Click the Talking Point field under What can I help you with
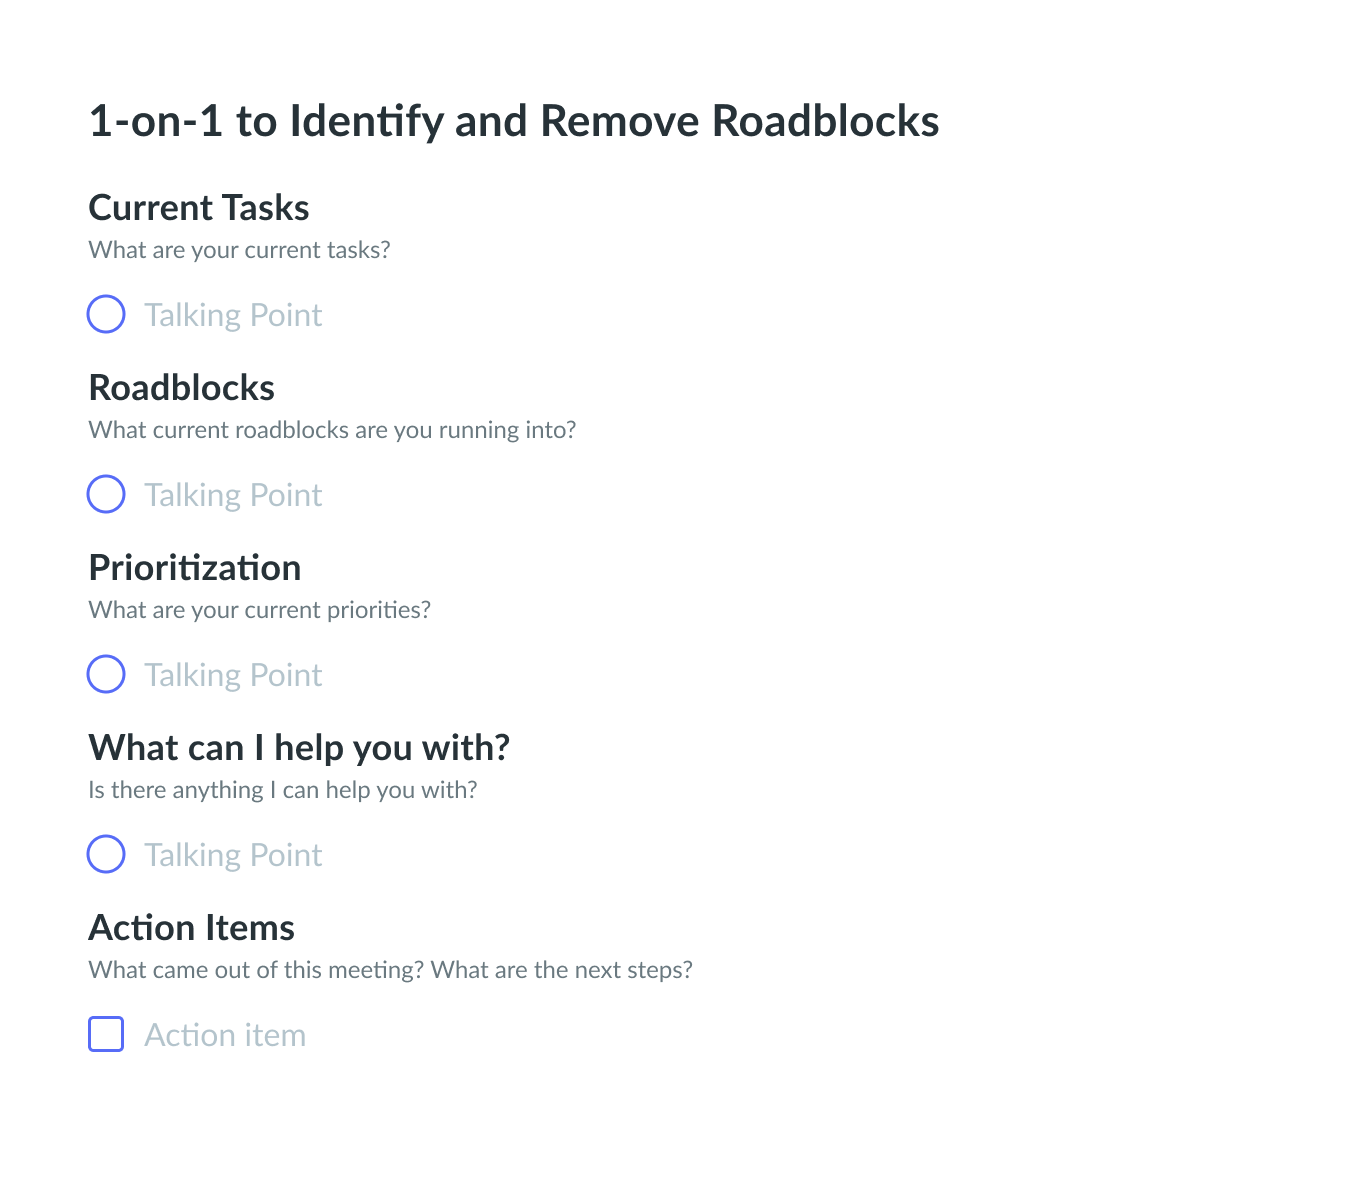This screenshot has width=1368, height=1204. (233, 855)
